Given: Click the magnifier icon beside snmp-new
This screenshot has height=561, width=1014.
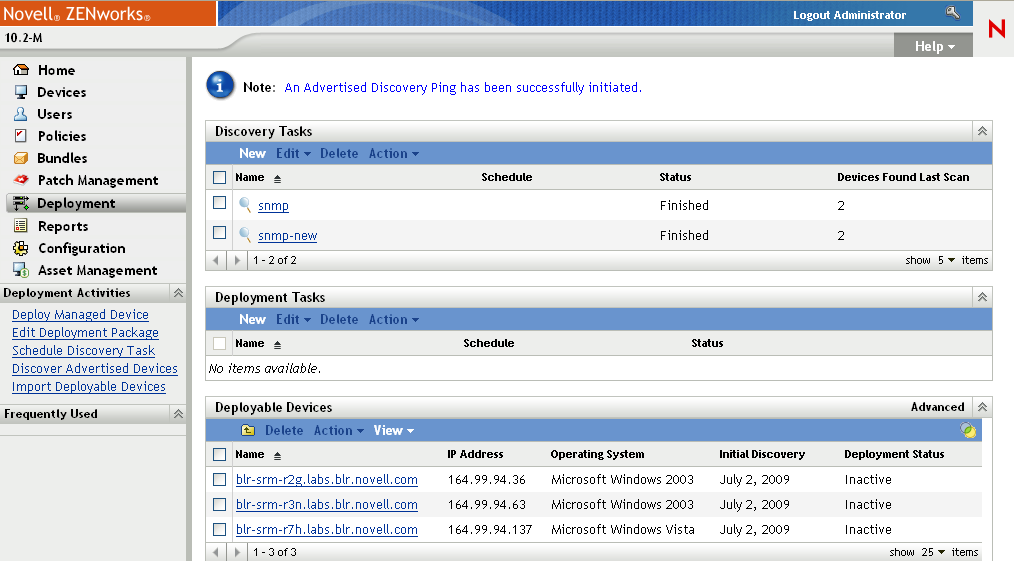Looking at the screenshot, I should 245,235.
